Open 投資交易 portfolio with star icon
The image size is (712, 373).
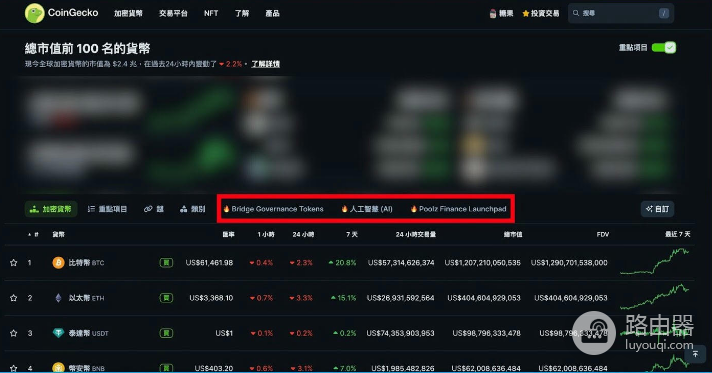coord(541,14)
